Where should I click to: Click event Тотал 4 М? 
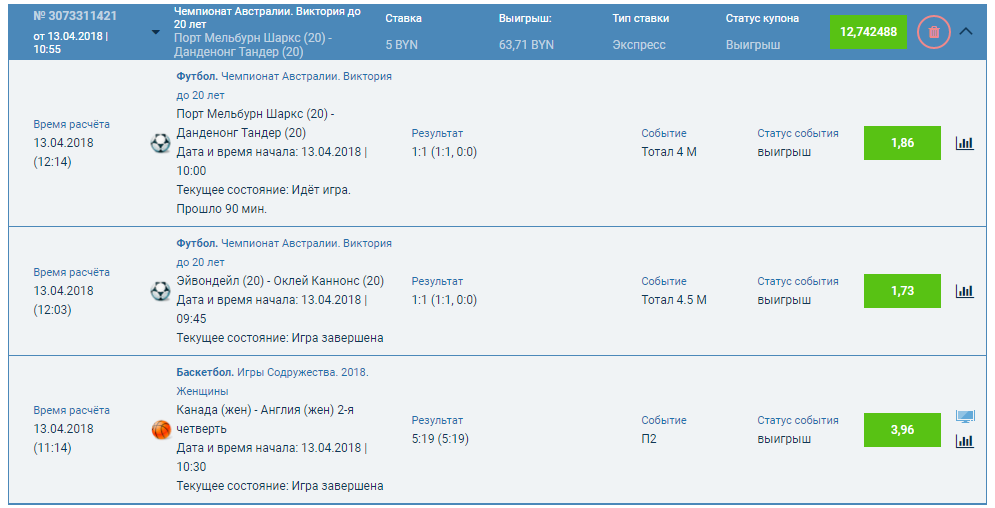point(669,152)
